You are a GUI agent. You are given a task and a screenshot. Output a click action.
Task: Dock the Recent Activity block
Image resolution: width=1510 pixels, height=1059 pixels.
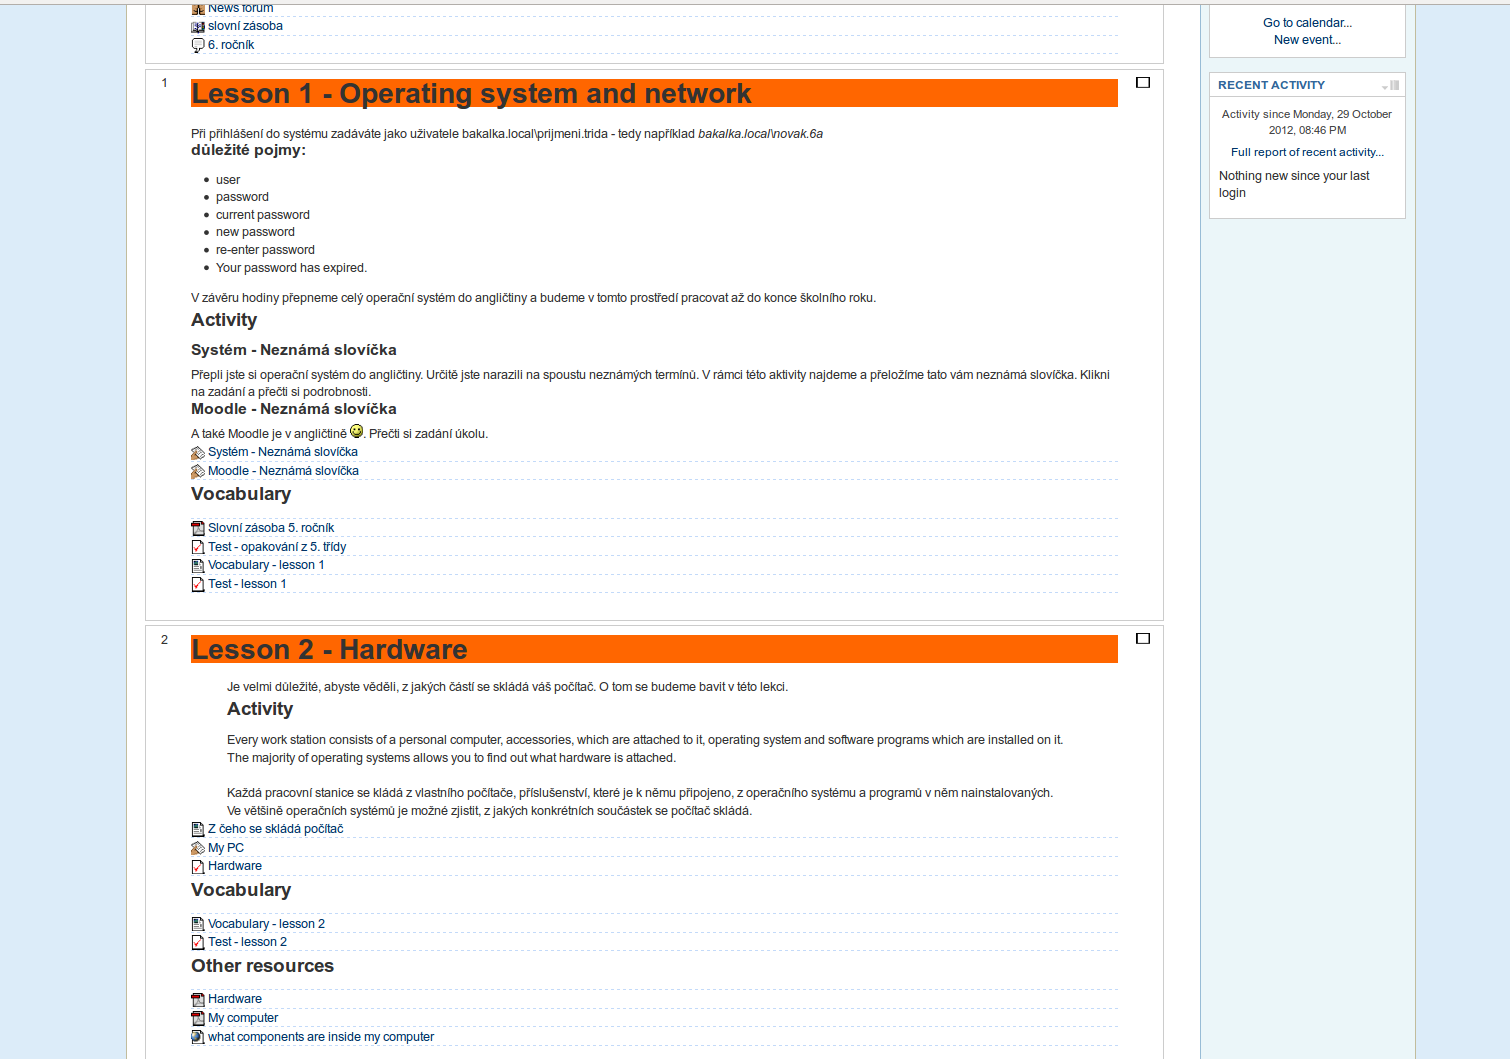click(x=1395, y=86)
